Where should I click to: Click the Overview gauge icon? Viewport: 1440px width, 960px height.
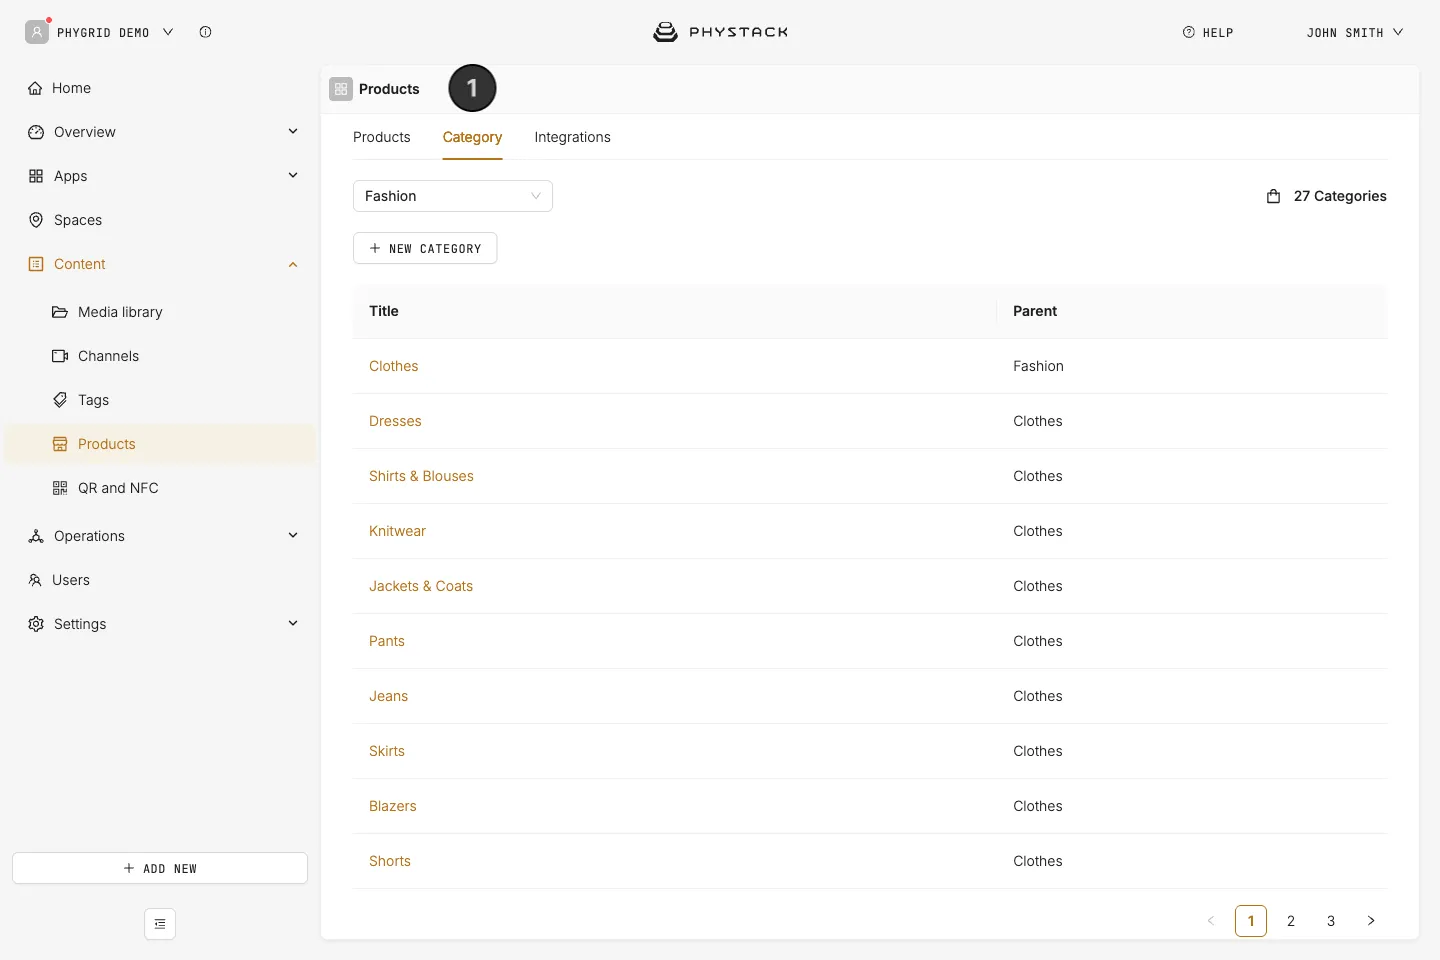(36, 132)
